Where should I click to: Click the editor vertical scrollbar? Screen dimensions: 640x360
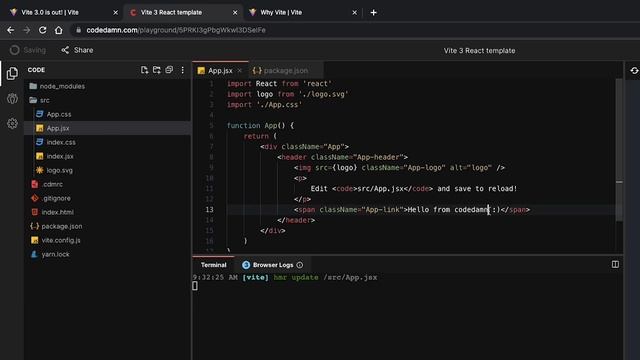[619, 150]
